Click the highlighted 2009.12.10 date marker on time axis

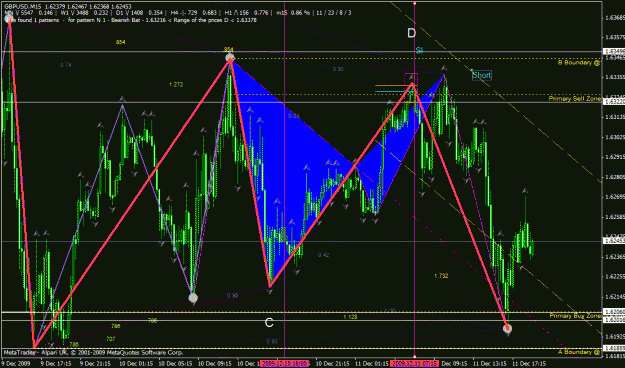(x=285, y=364)
